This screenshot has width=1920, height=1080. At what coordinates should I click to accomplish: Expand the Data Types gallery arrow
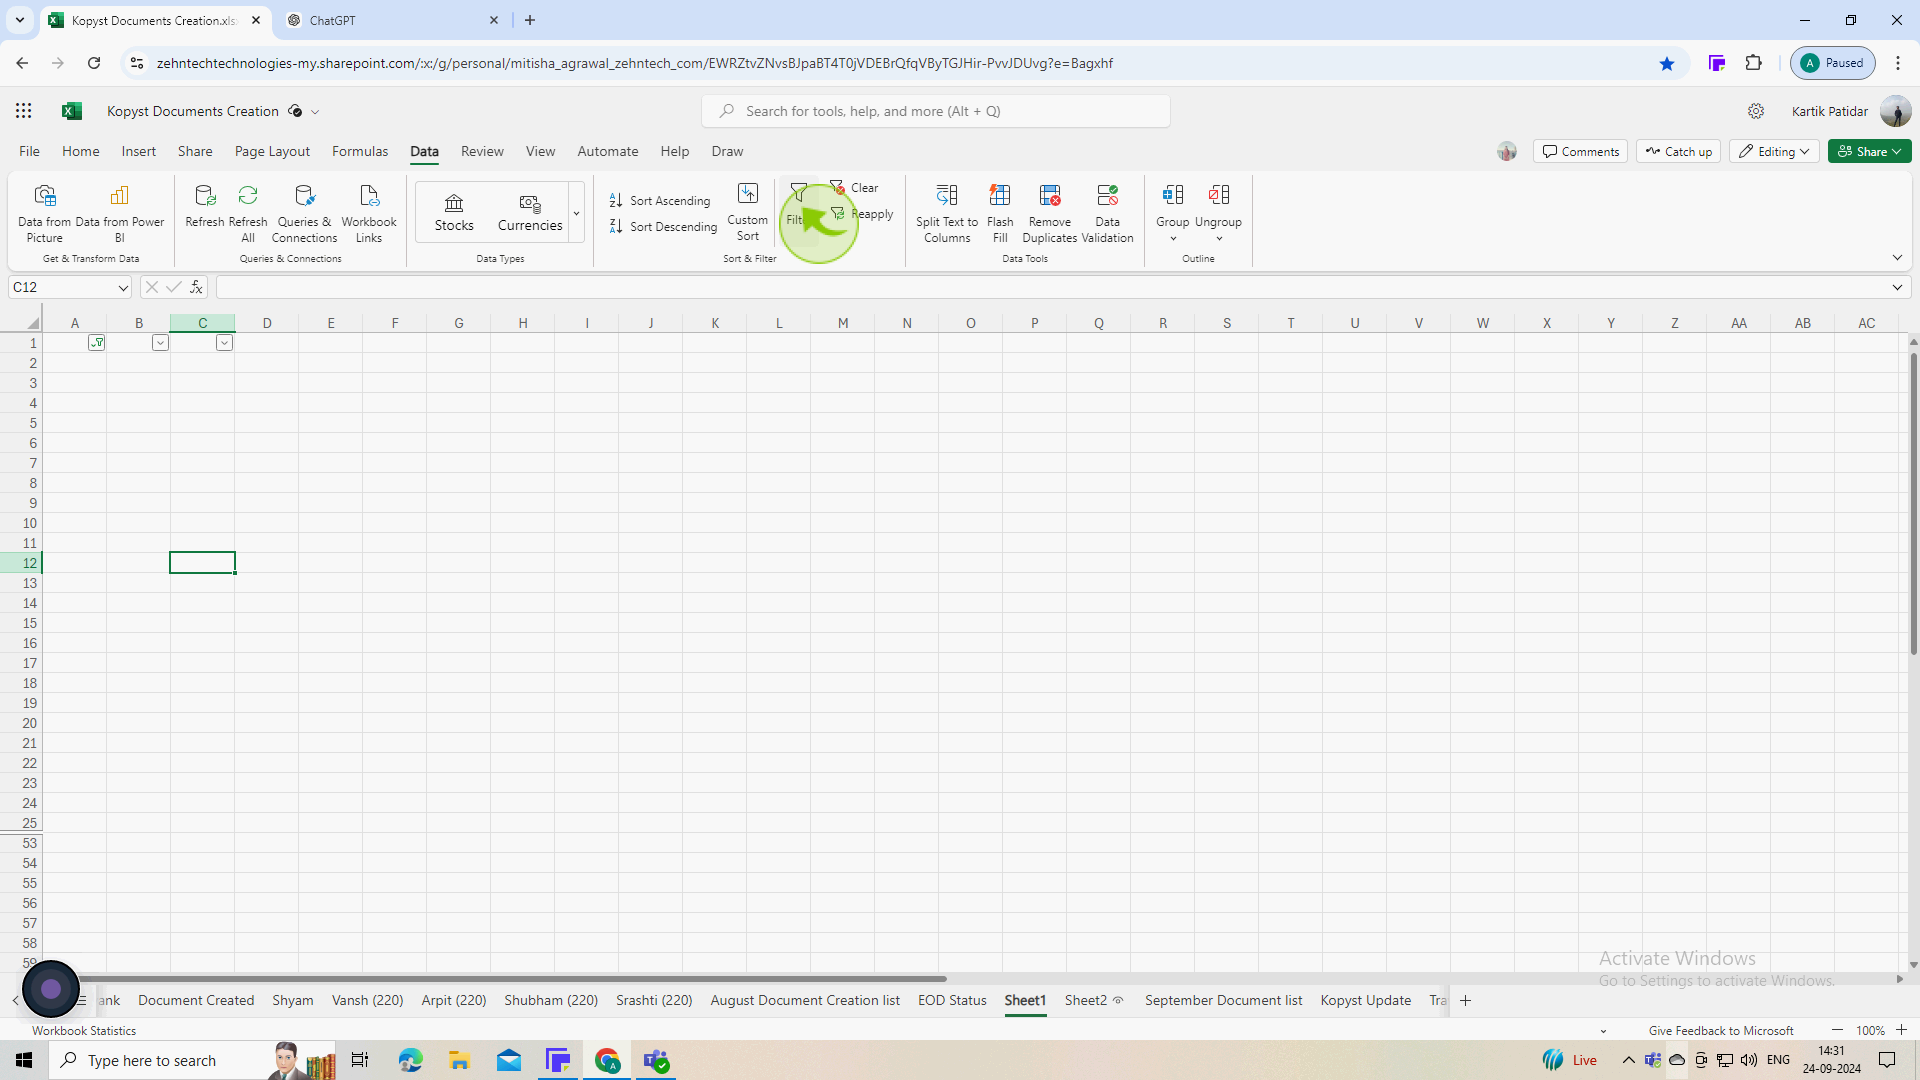click(x=576, y=212)
